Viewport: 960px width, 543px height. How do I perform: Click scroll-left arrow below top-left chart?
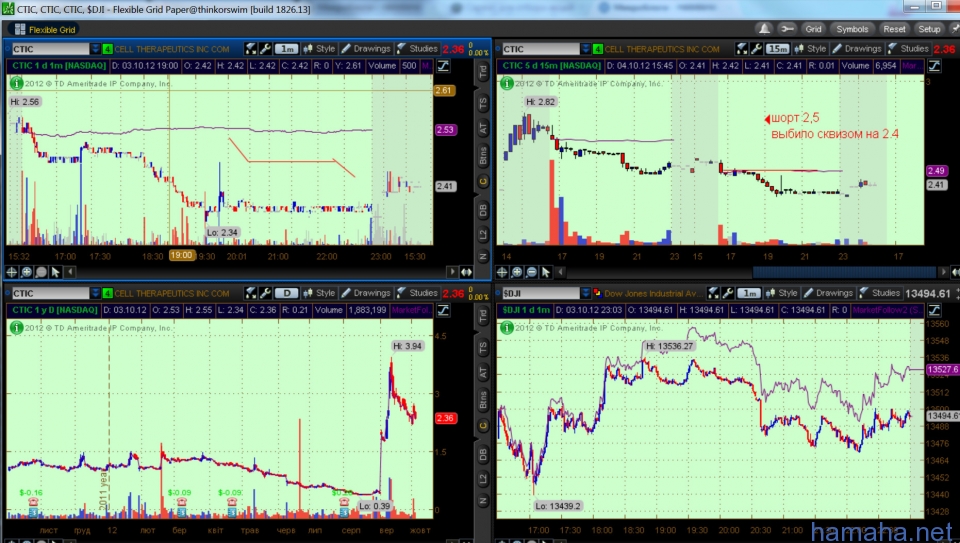[70, 272]
